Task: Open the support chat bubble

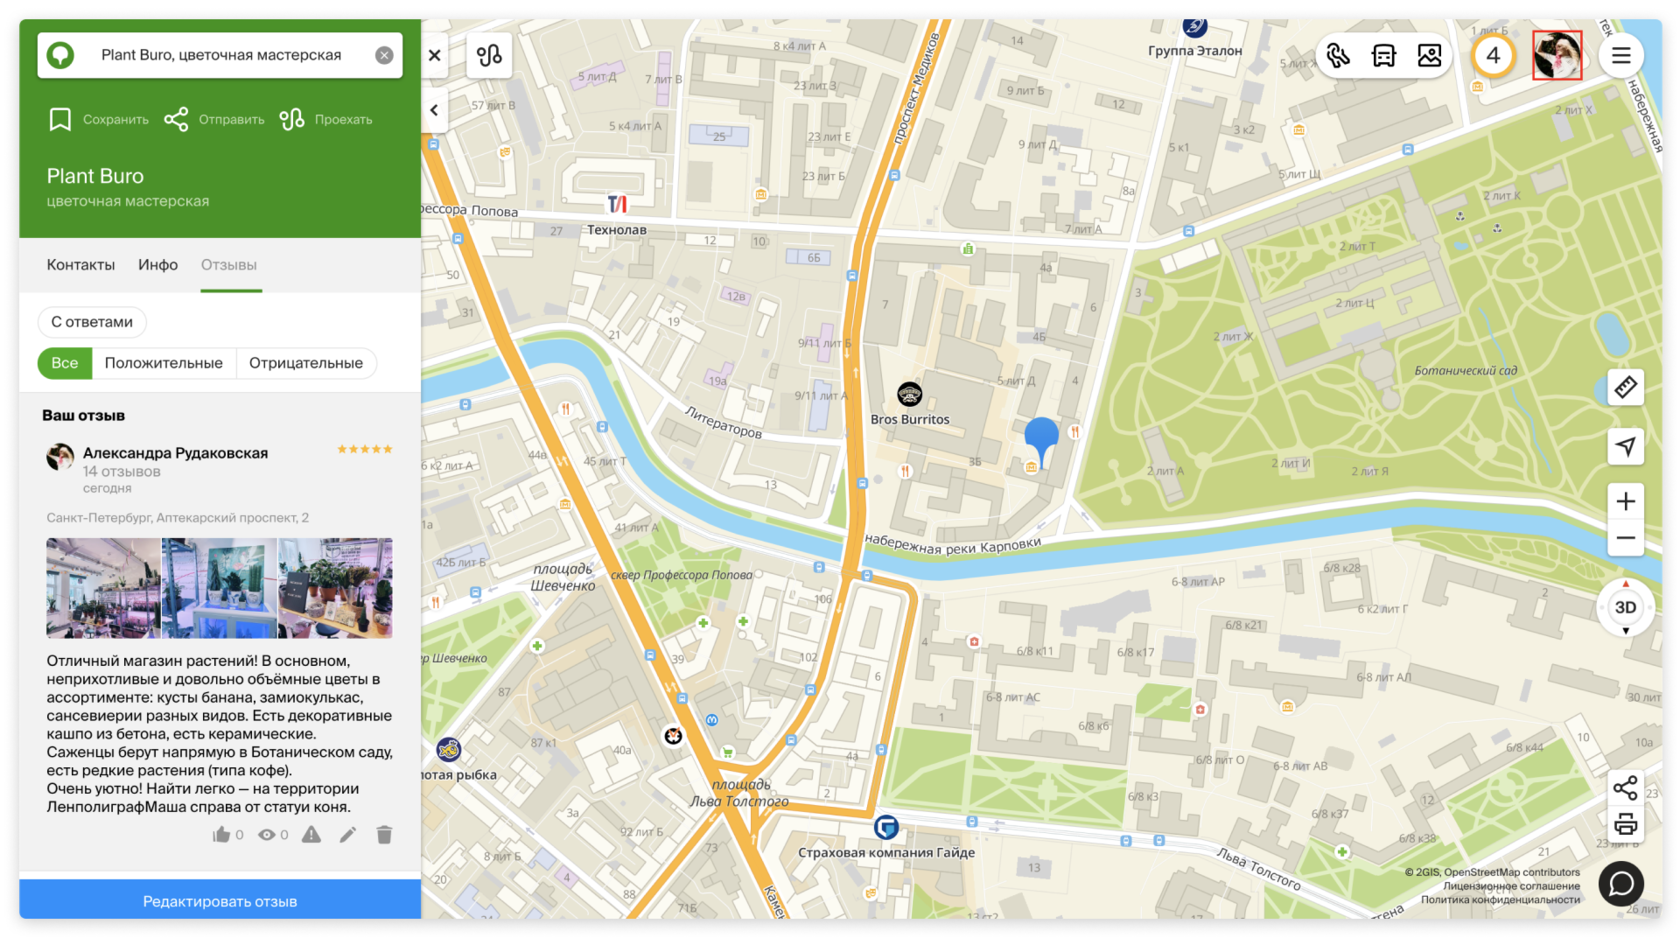Action: coord(1621,884)
